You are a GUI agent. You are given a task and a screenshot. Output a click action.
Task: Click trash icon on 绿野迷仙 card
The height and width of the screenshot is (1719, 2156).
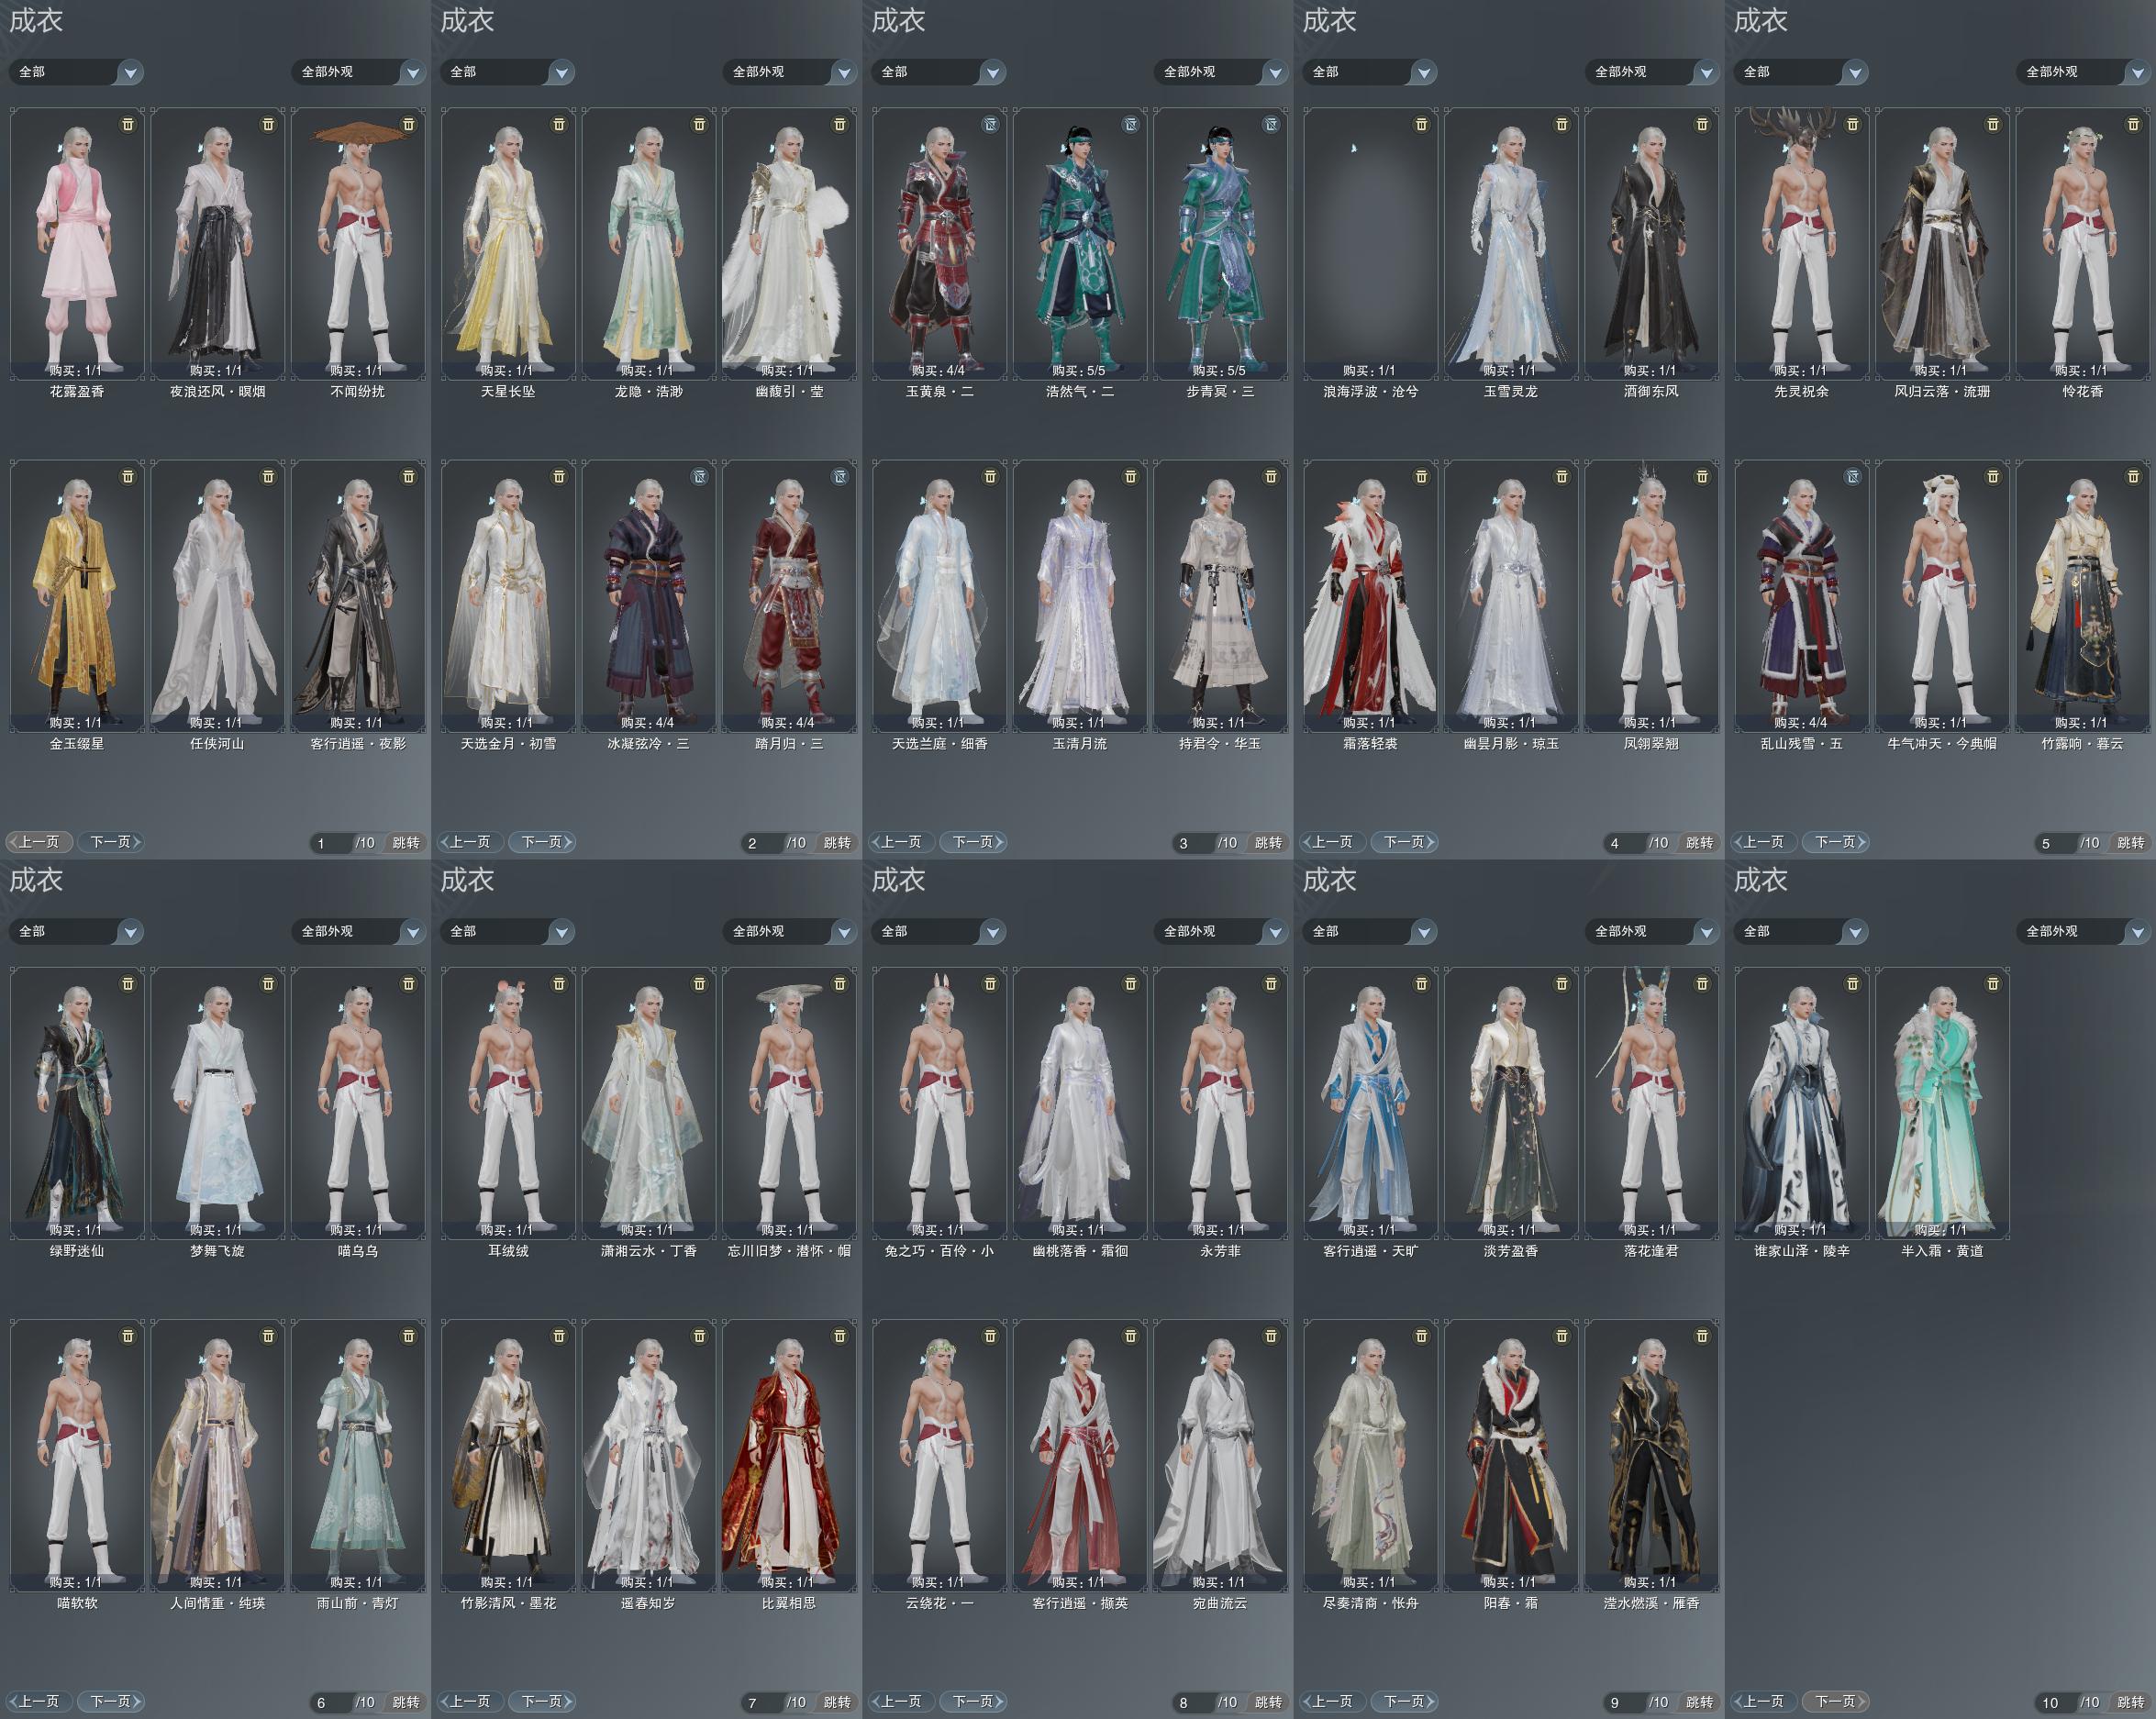[127, 984]
